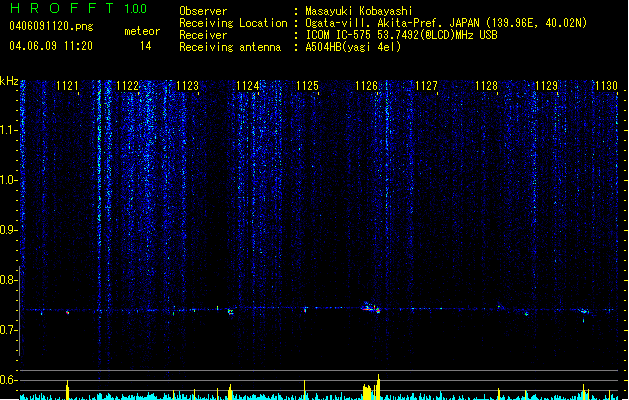
Task: Click the 0.6 kHz axis label
Action: (x=8, y=380)
